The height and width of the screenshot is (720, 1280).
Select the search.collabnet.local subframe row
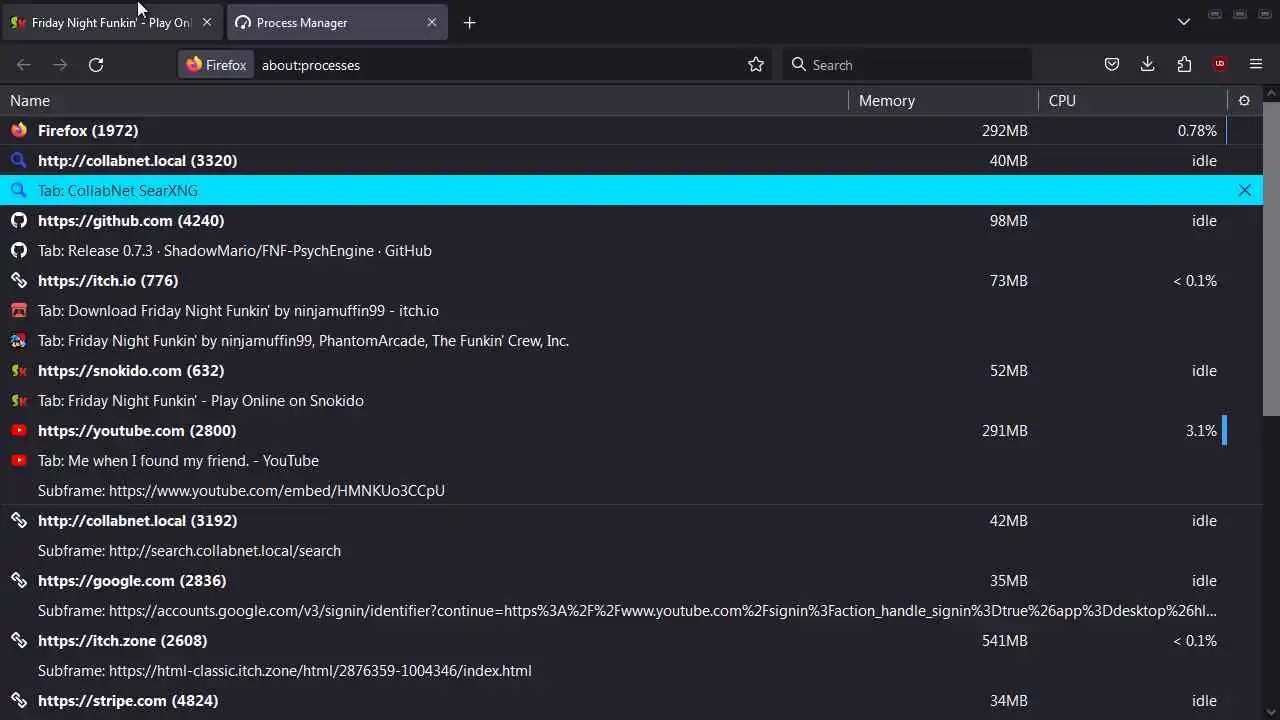(631, 550)
